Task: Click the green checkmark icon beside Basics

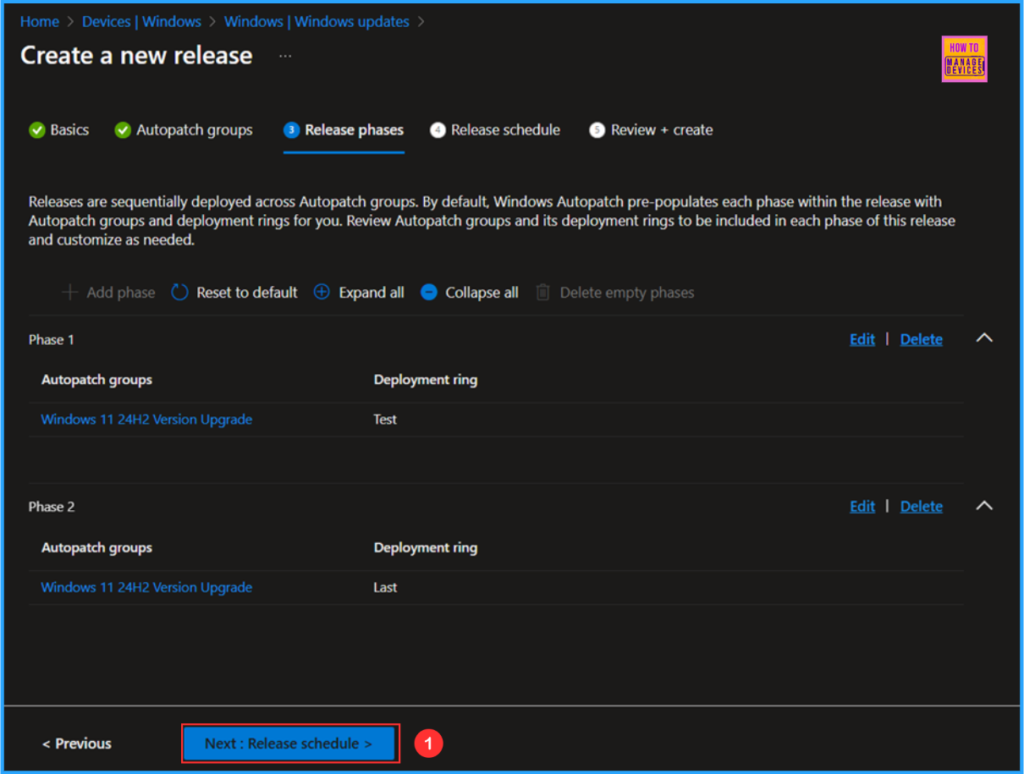Action: [x=37, y=130]
